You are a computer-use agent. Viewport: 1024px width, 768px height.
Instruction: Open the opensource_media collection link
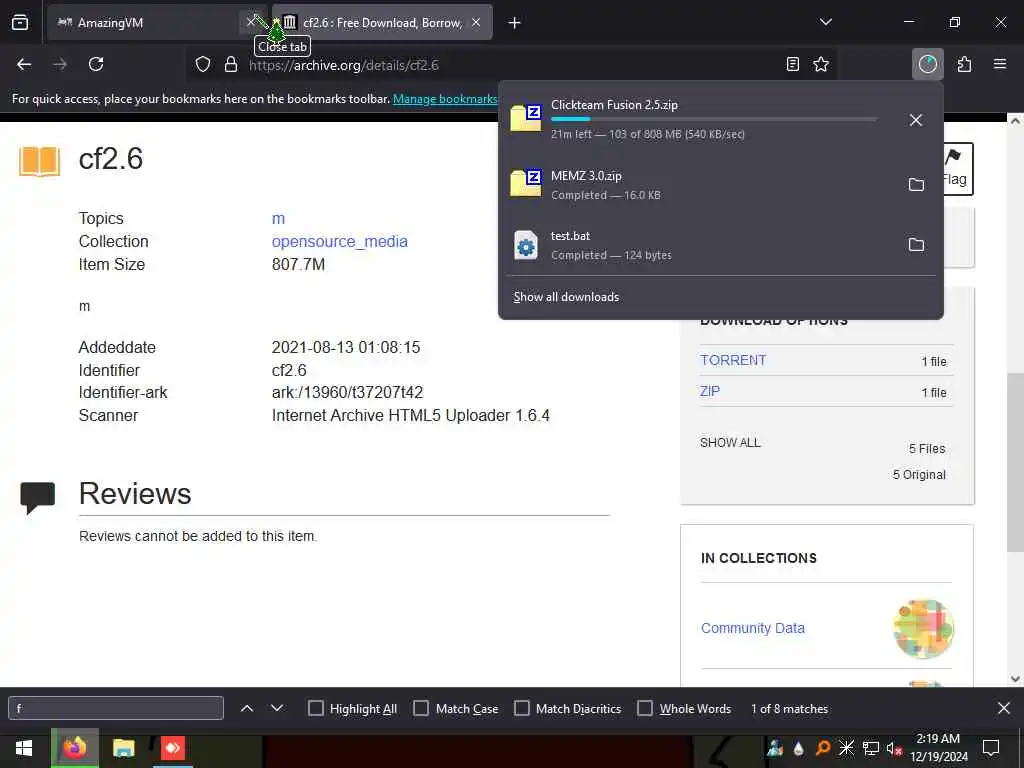point(340,242)
